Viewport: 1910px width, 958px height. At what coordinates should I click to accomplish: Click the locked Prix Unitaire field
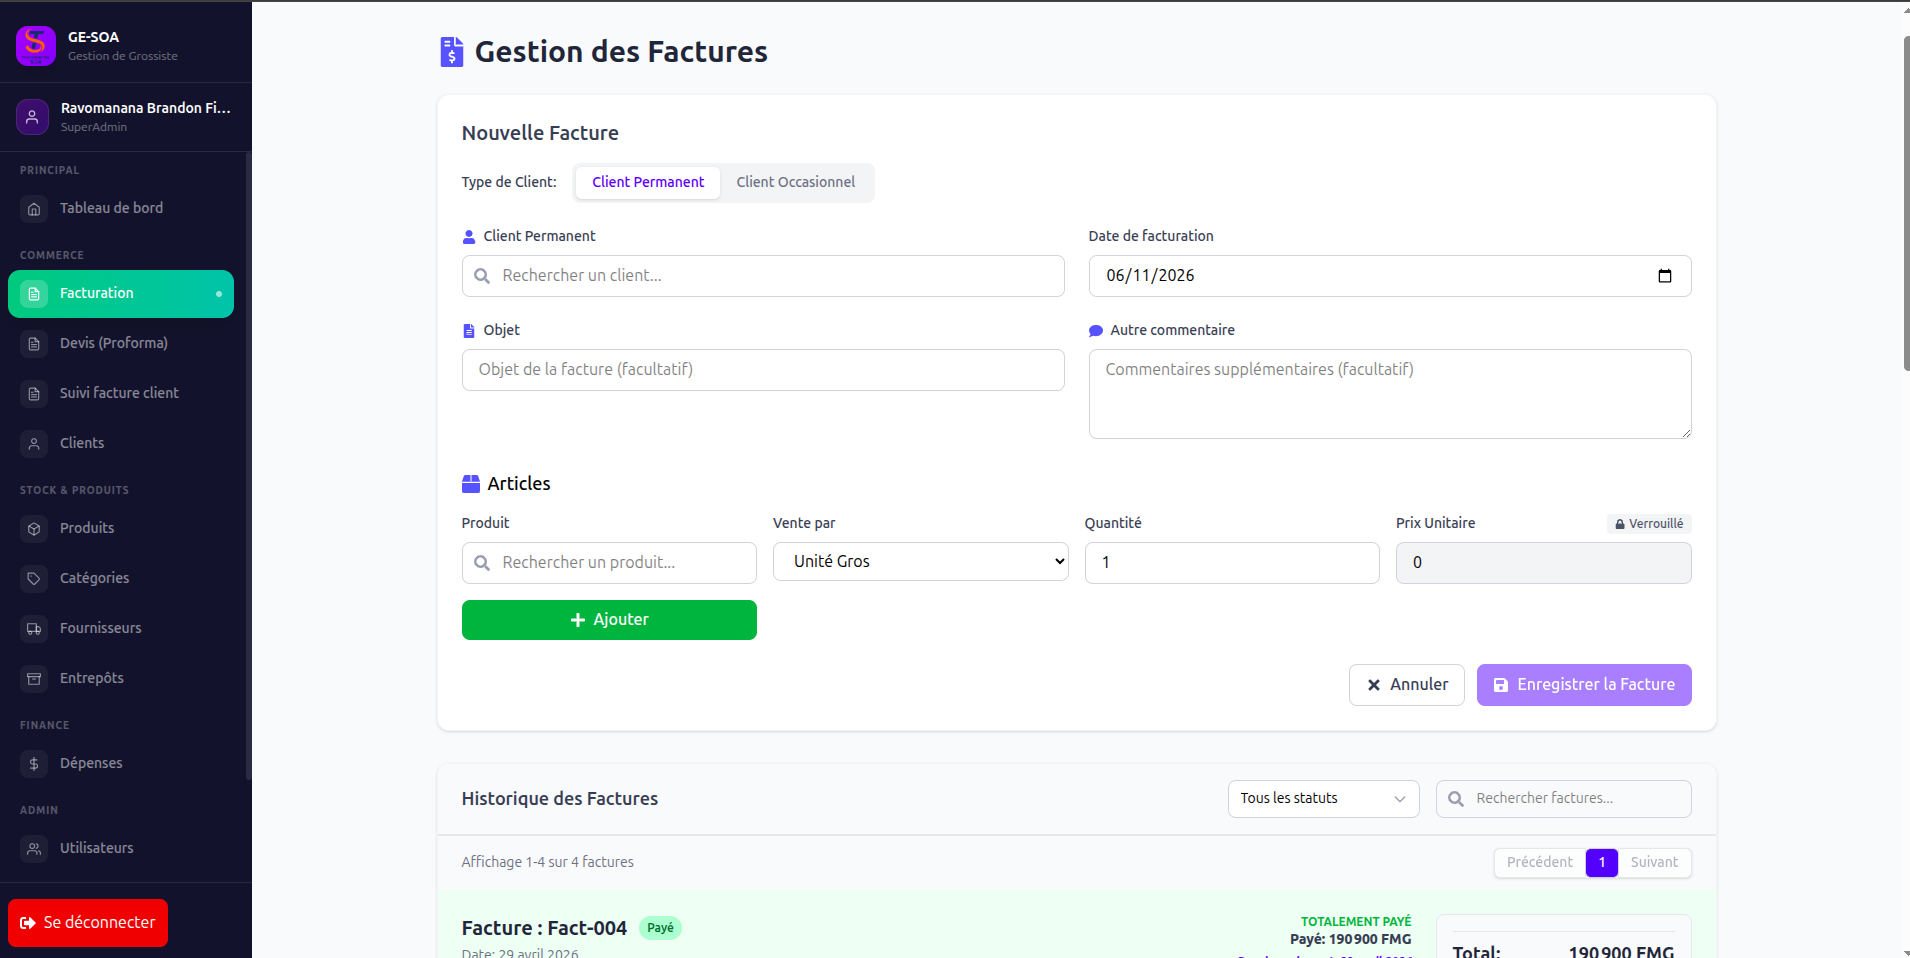[1544, 563]
